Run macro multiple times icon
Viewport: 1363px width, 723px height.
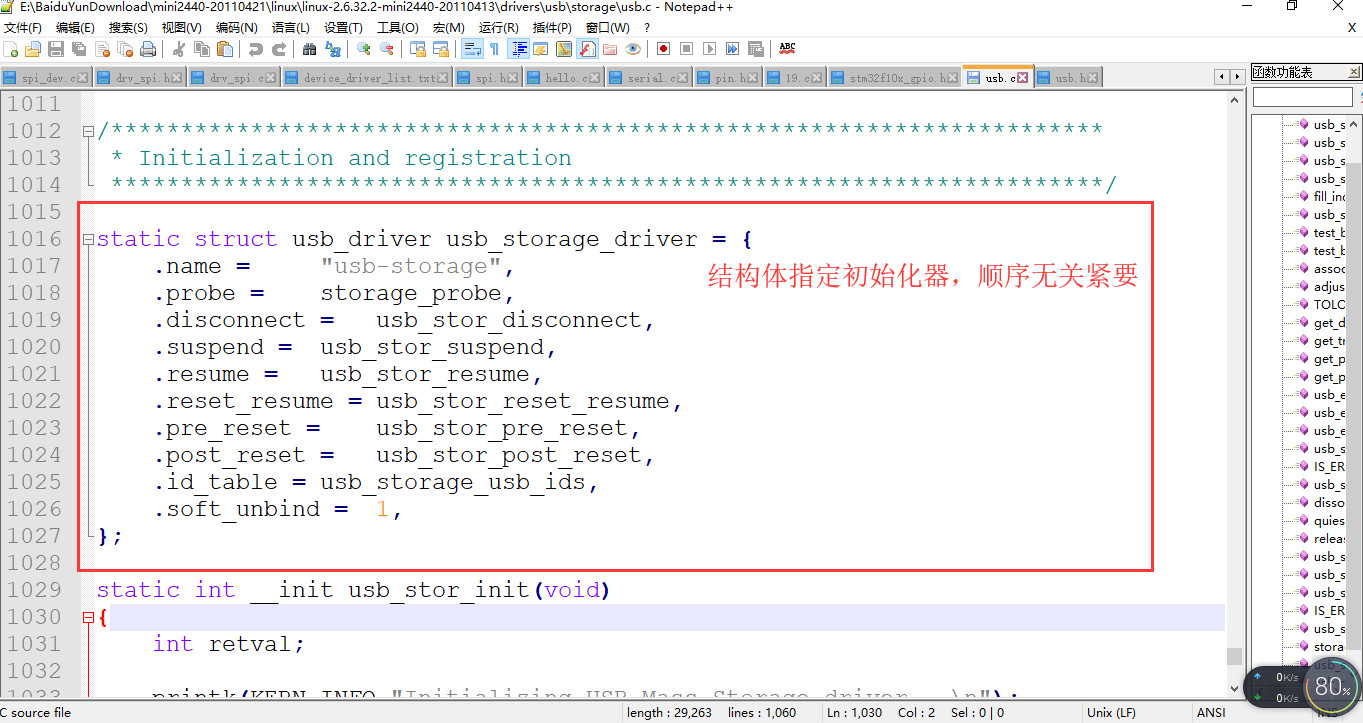pos(732,48)
